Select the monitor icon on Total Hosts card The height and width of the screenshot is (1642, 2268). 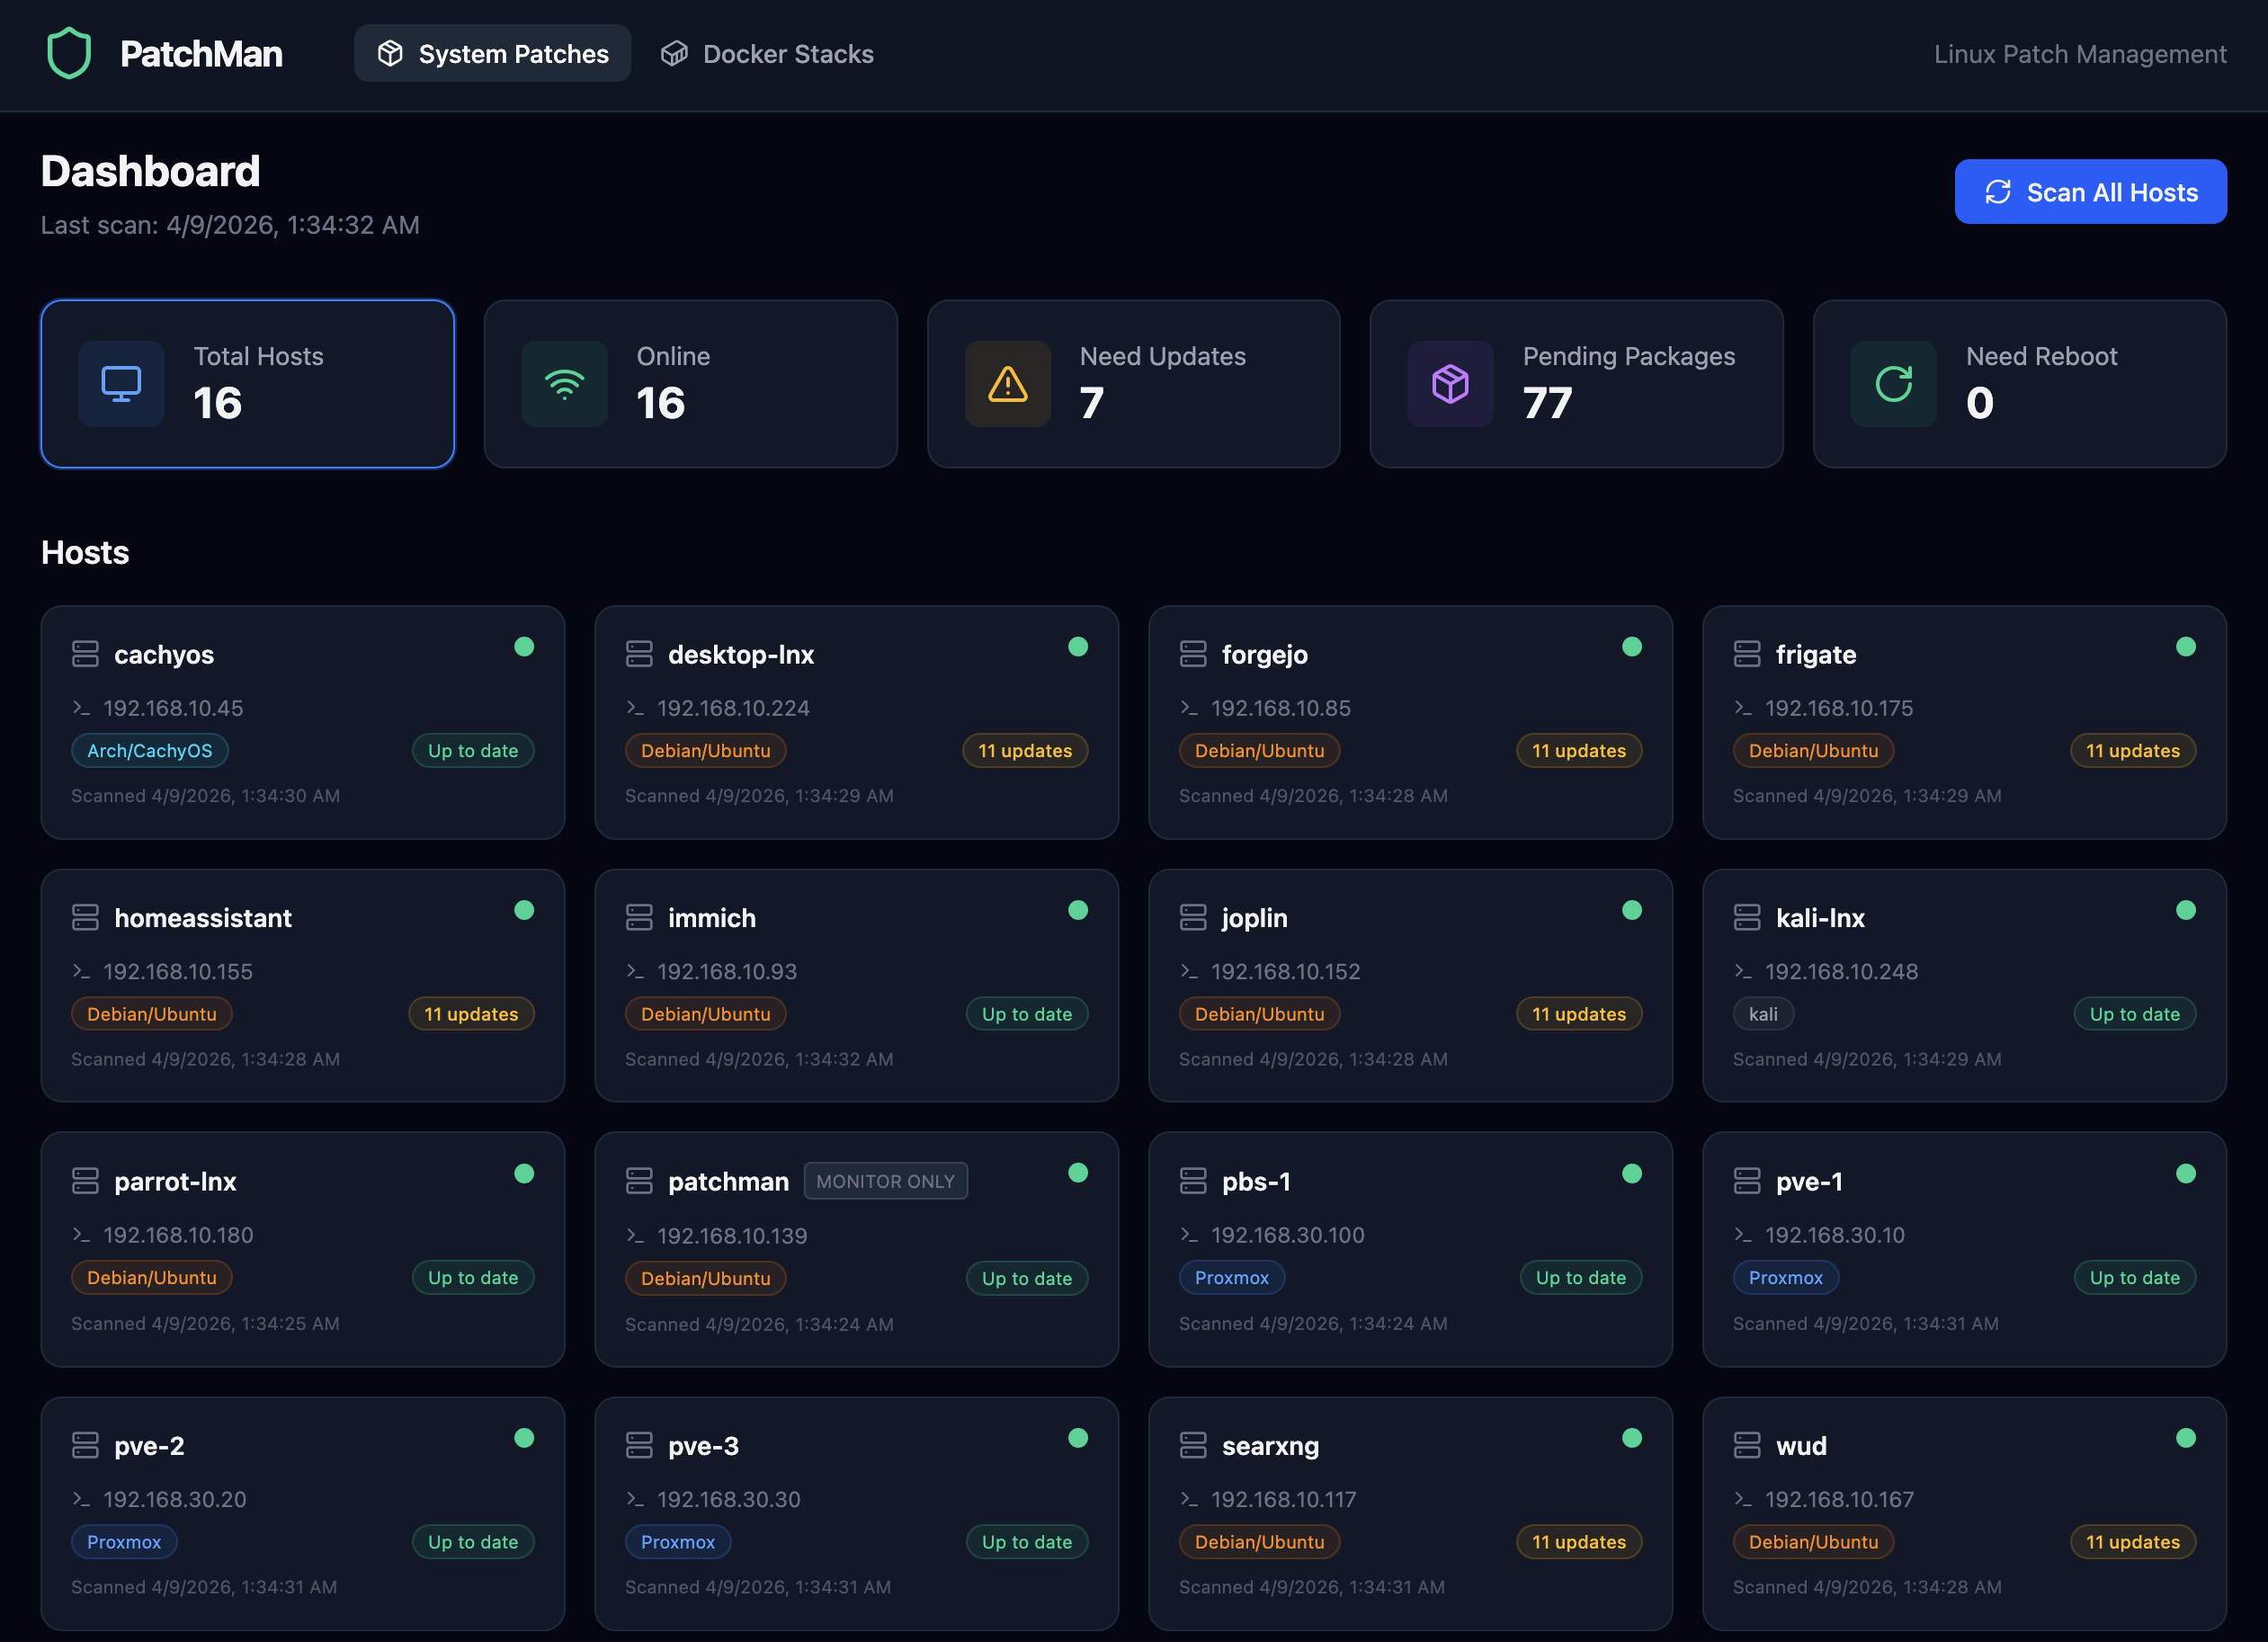tap(121, 383)
